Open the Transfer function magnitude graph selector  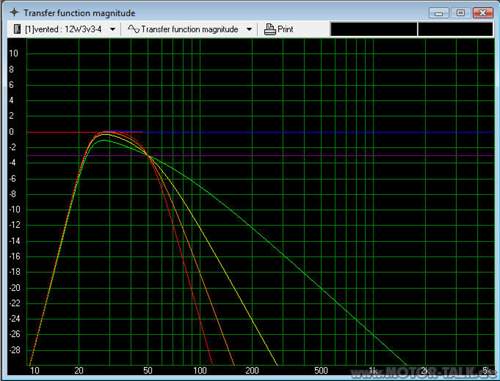tap(190, 29)
